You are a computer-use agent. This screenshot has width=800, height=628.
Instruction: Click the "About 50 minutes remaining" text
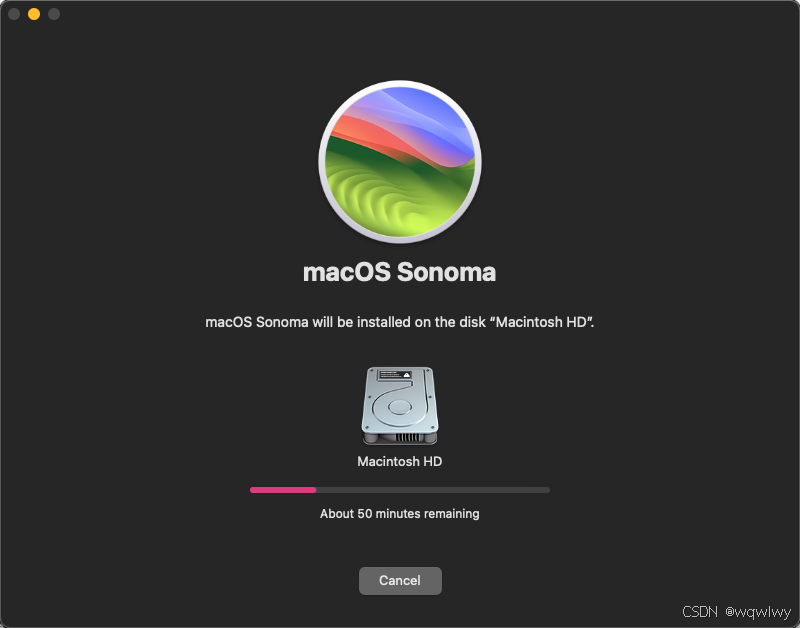pos(399,514)
